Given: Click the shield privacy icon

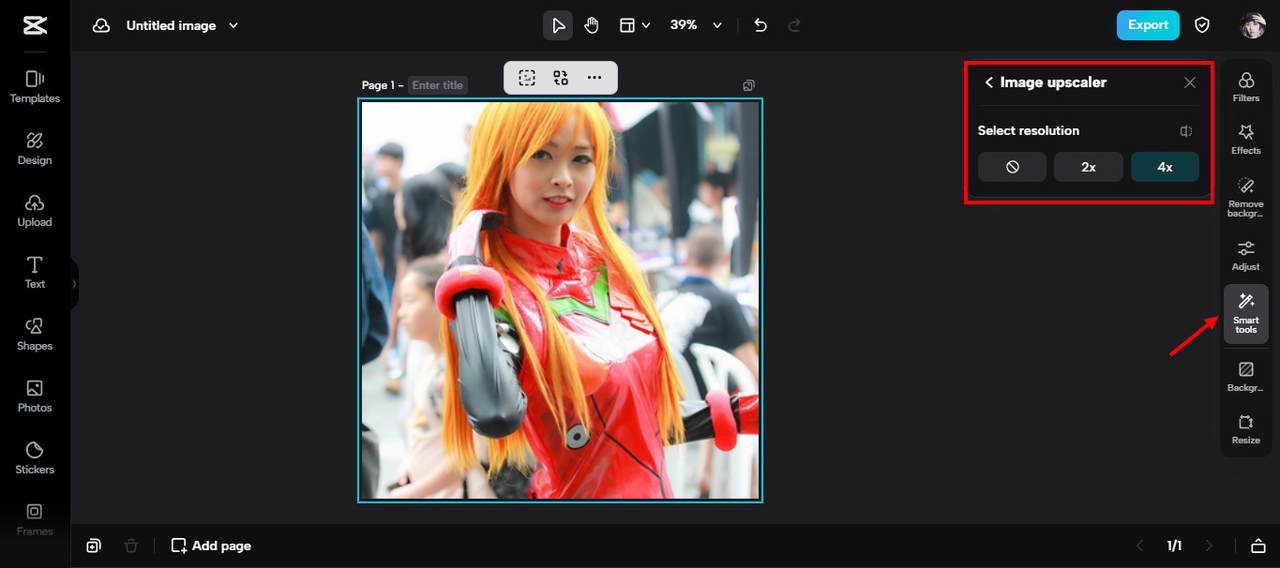Looking at the screenshot, I should tap(1203, 25).
